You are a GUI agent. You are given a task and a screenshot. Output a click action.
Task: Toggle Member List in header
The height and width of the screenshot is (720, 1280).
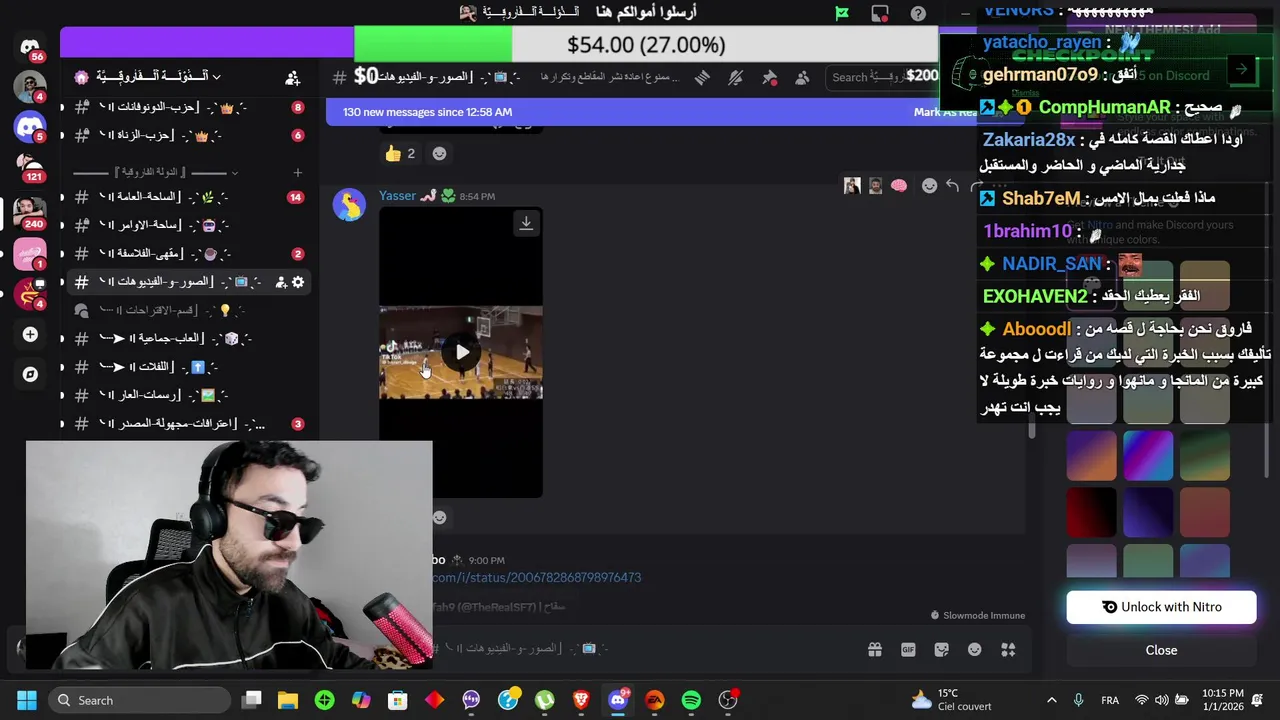click(803, 77)
